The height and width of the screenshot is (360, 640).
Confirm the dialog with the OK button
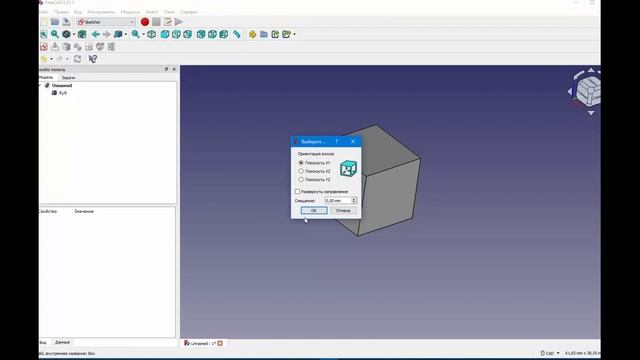(314, 211)
